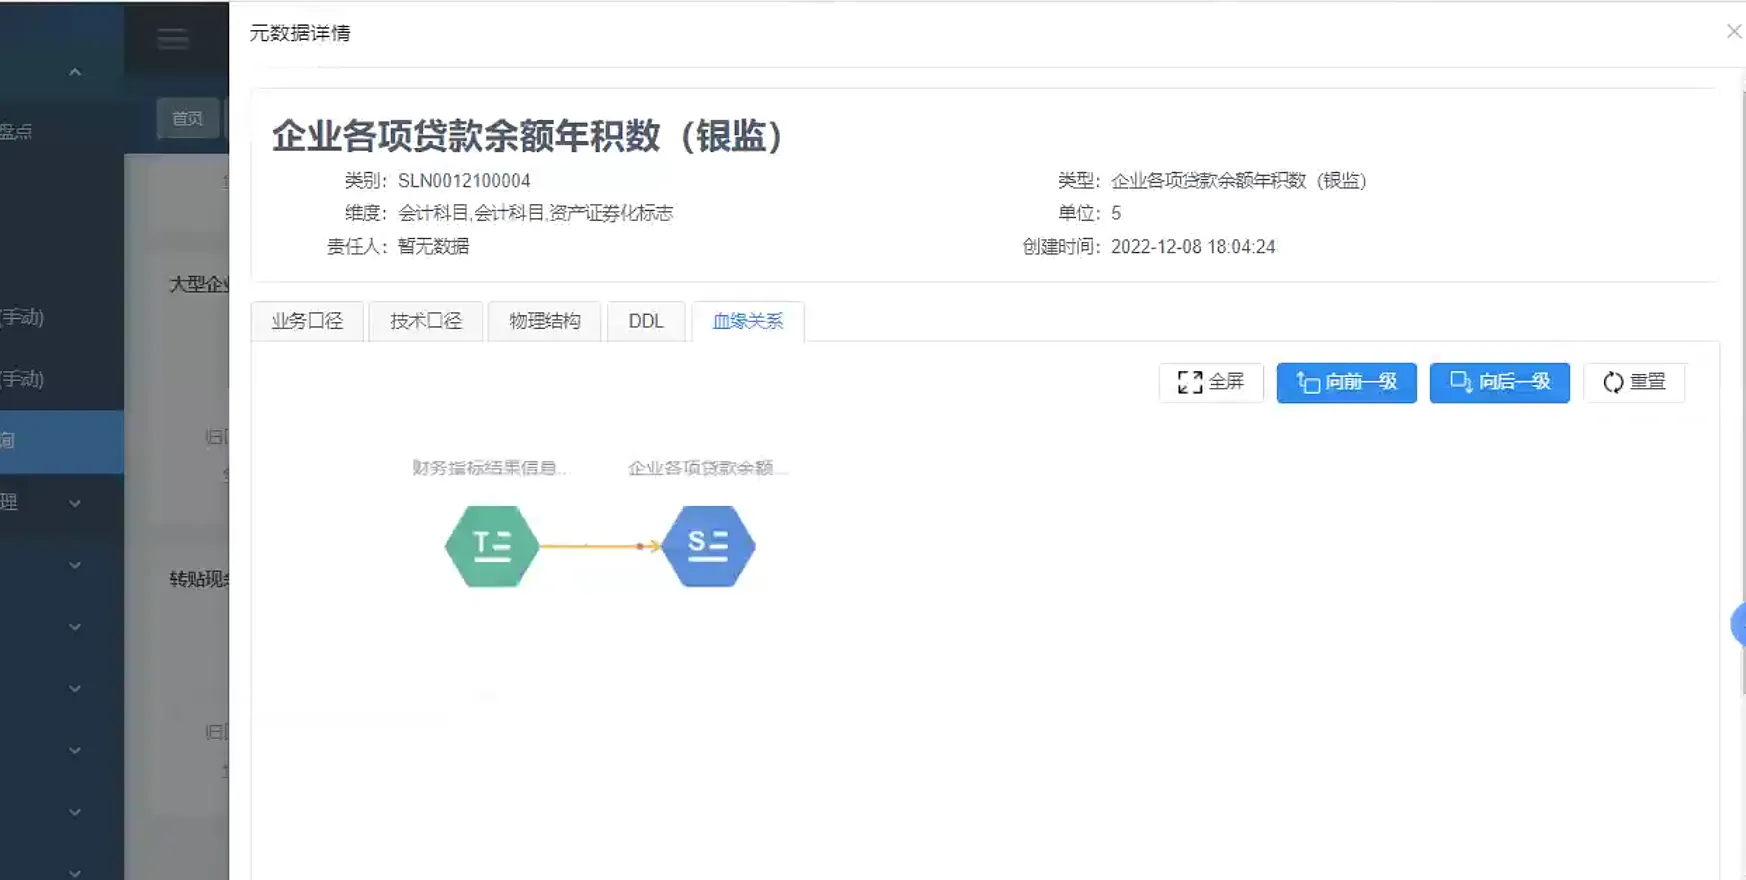This screenshot has height=880, width=1746.
Task: Close the 元数据详情 panel
Action: point(1733,32)
